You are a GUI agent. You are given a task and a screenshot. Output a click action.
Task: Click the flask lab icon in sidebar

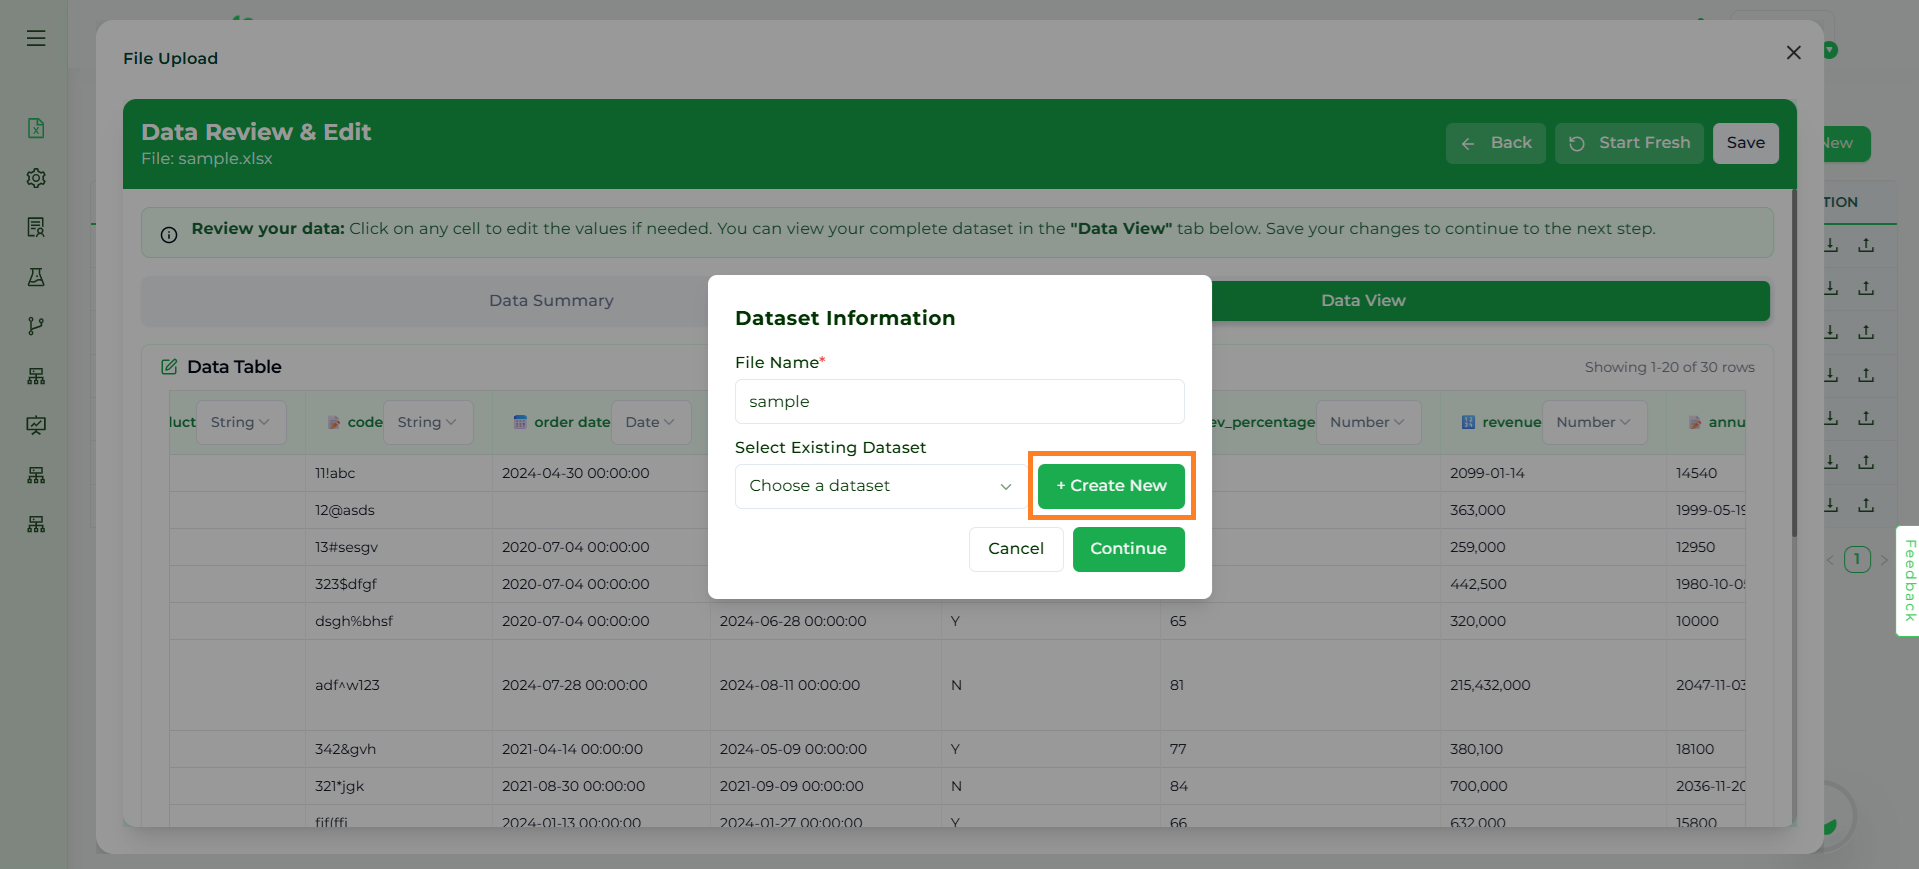click(36, 277)
